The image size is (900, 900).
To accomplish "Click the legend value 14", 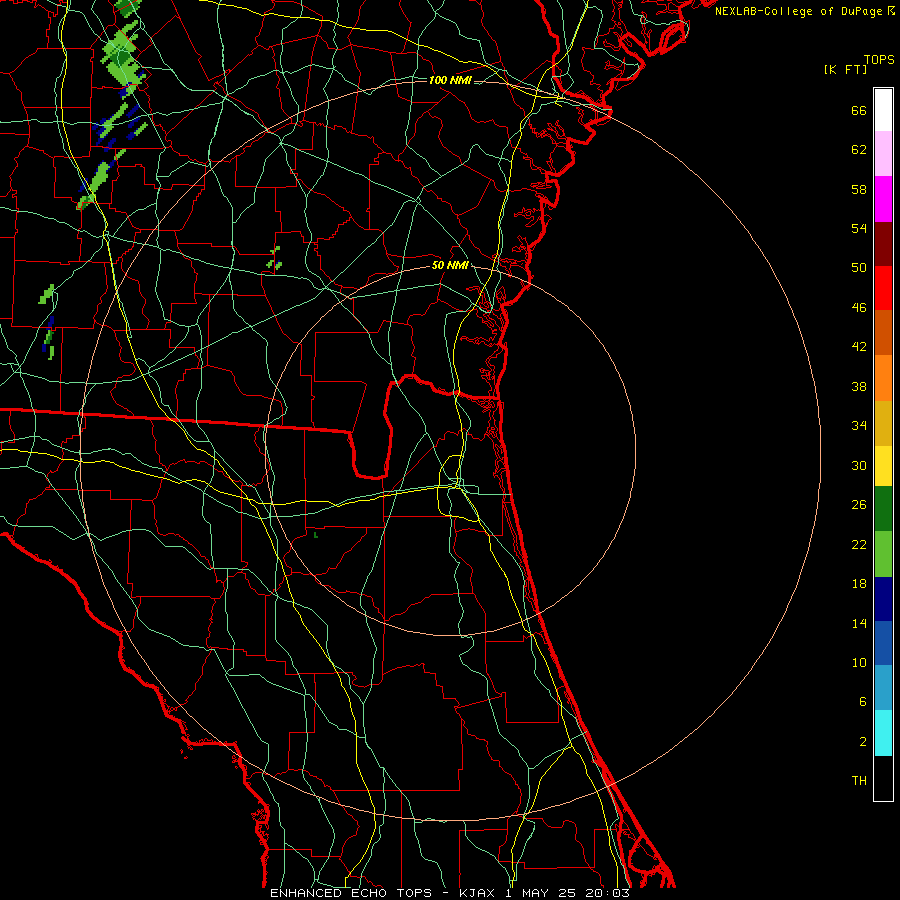I will [x=859, y=623].
